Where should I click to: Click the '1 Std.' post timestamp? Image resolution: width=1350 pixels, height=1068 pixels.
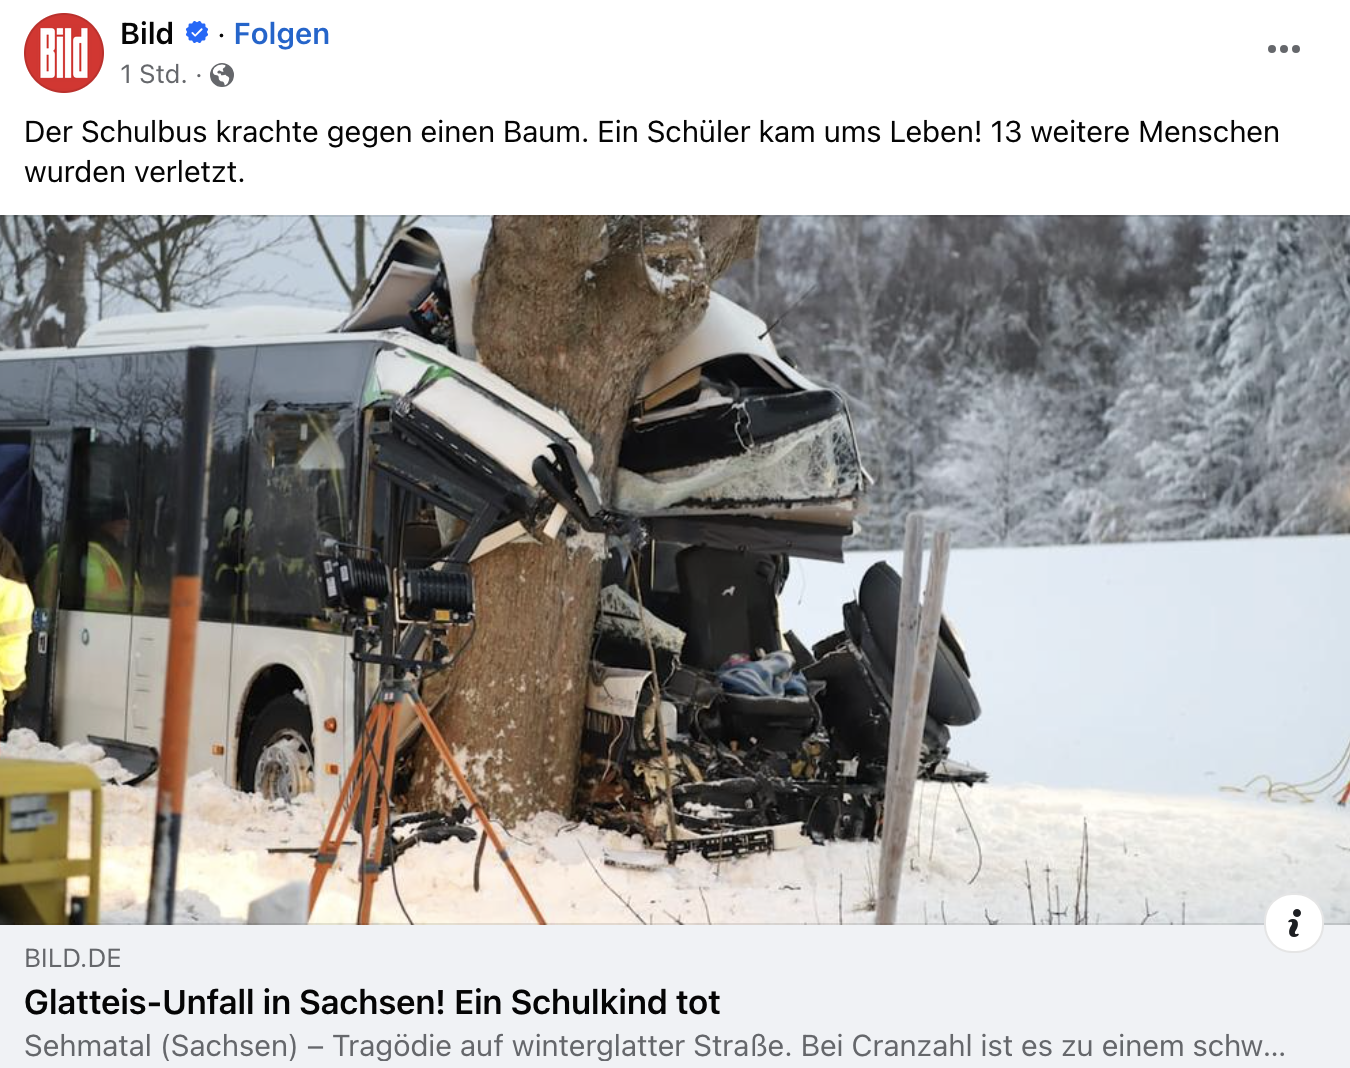coord(154,75)
